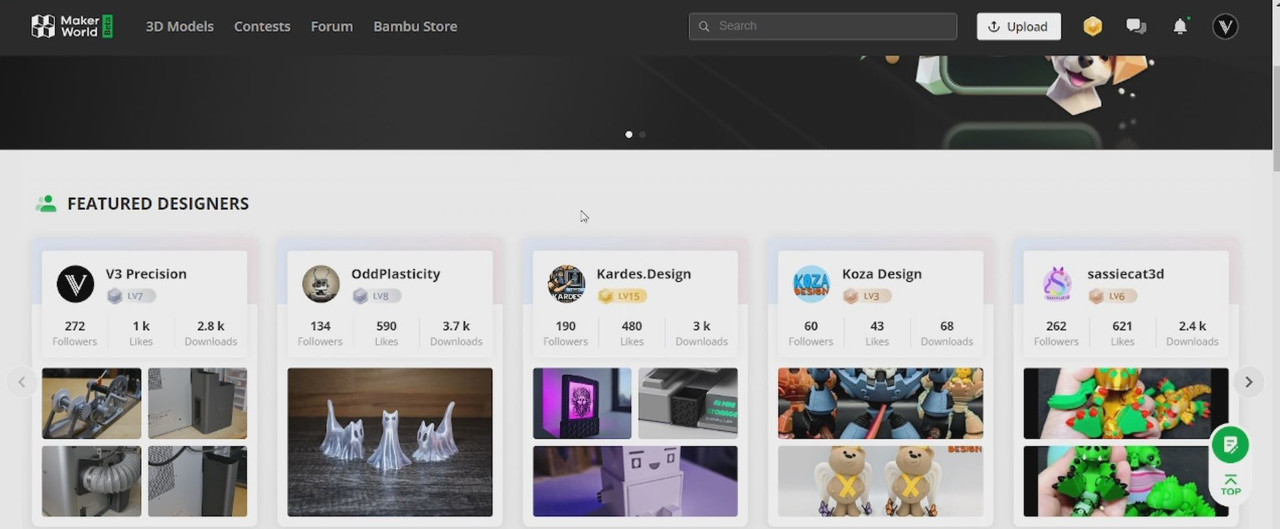Click the MakerWorld logo
This screenshot has height=529, width=1280.
71,26
